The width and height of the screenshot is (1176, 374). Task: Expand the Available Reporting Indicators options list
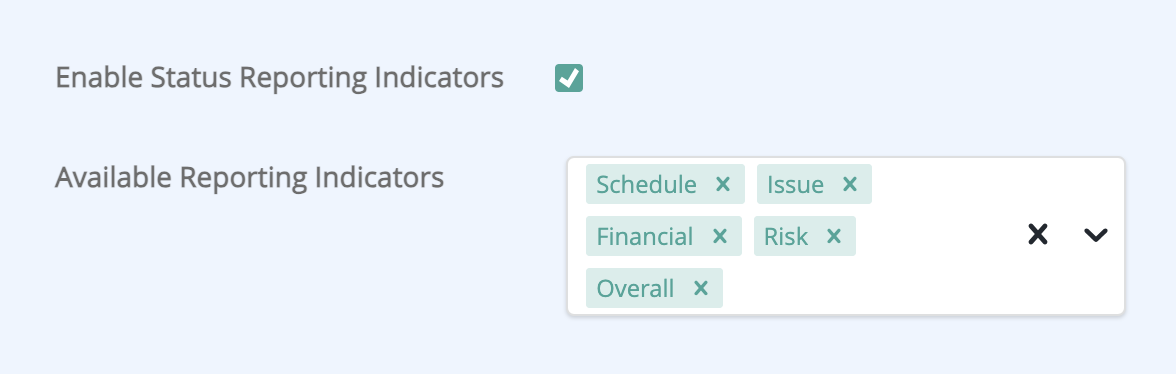1096,235
